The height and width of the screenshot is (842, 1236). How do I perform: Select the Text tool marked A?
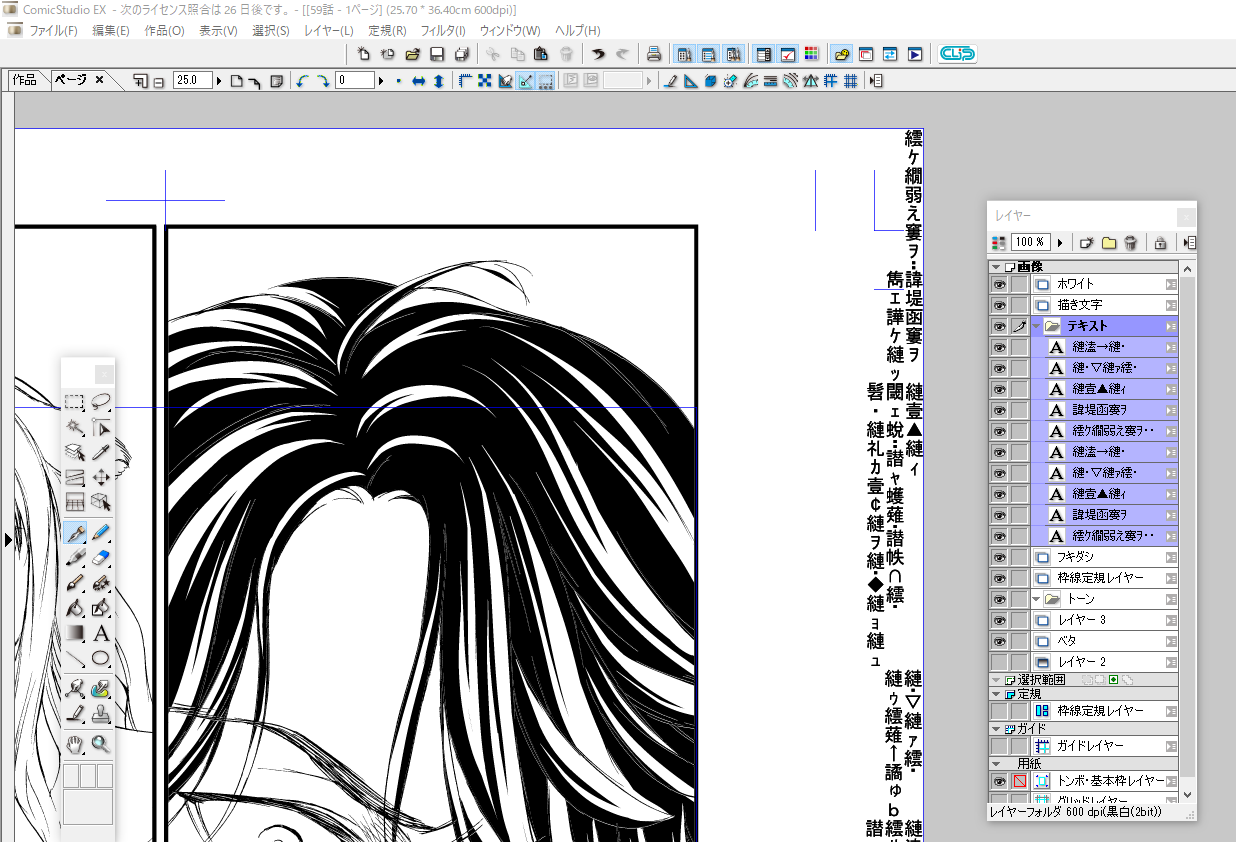tap(100, 634)
